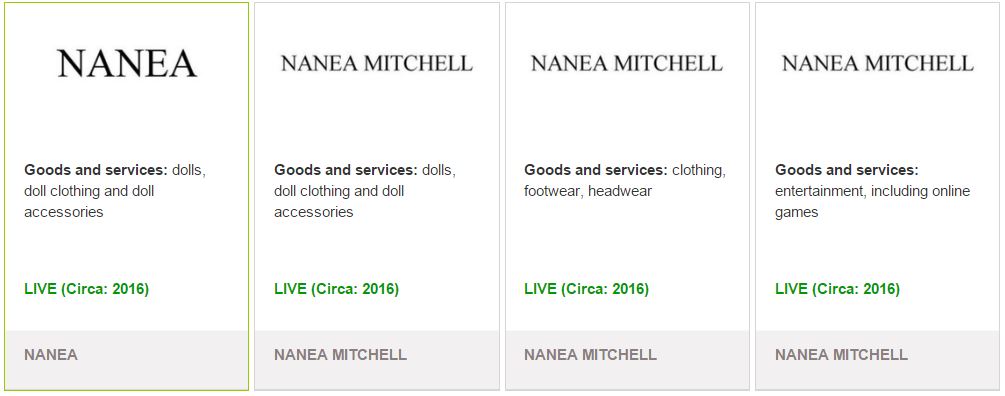The width and height of the screenshot is (1005, 396).
Task: Open NANEA MITCHELL logo on the clothing card
Action: point(627,63)
